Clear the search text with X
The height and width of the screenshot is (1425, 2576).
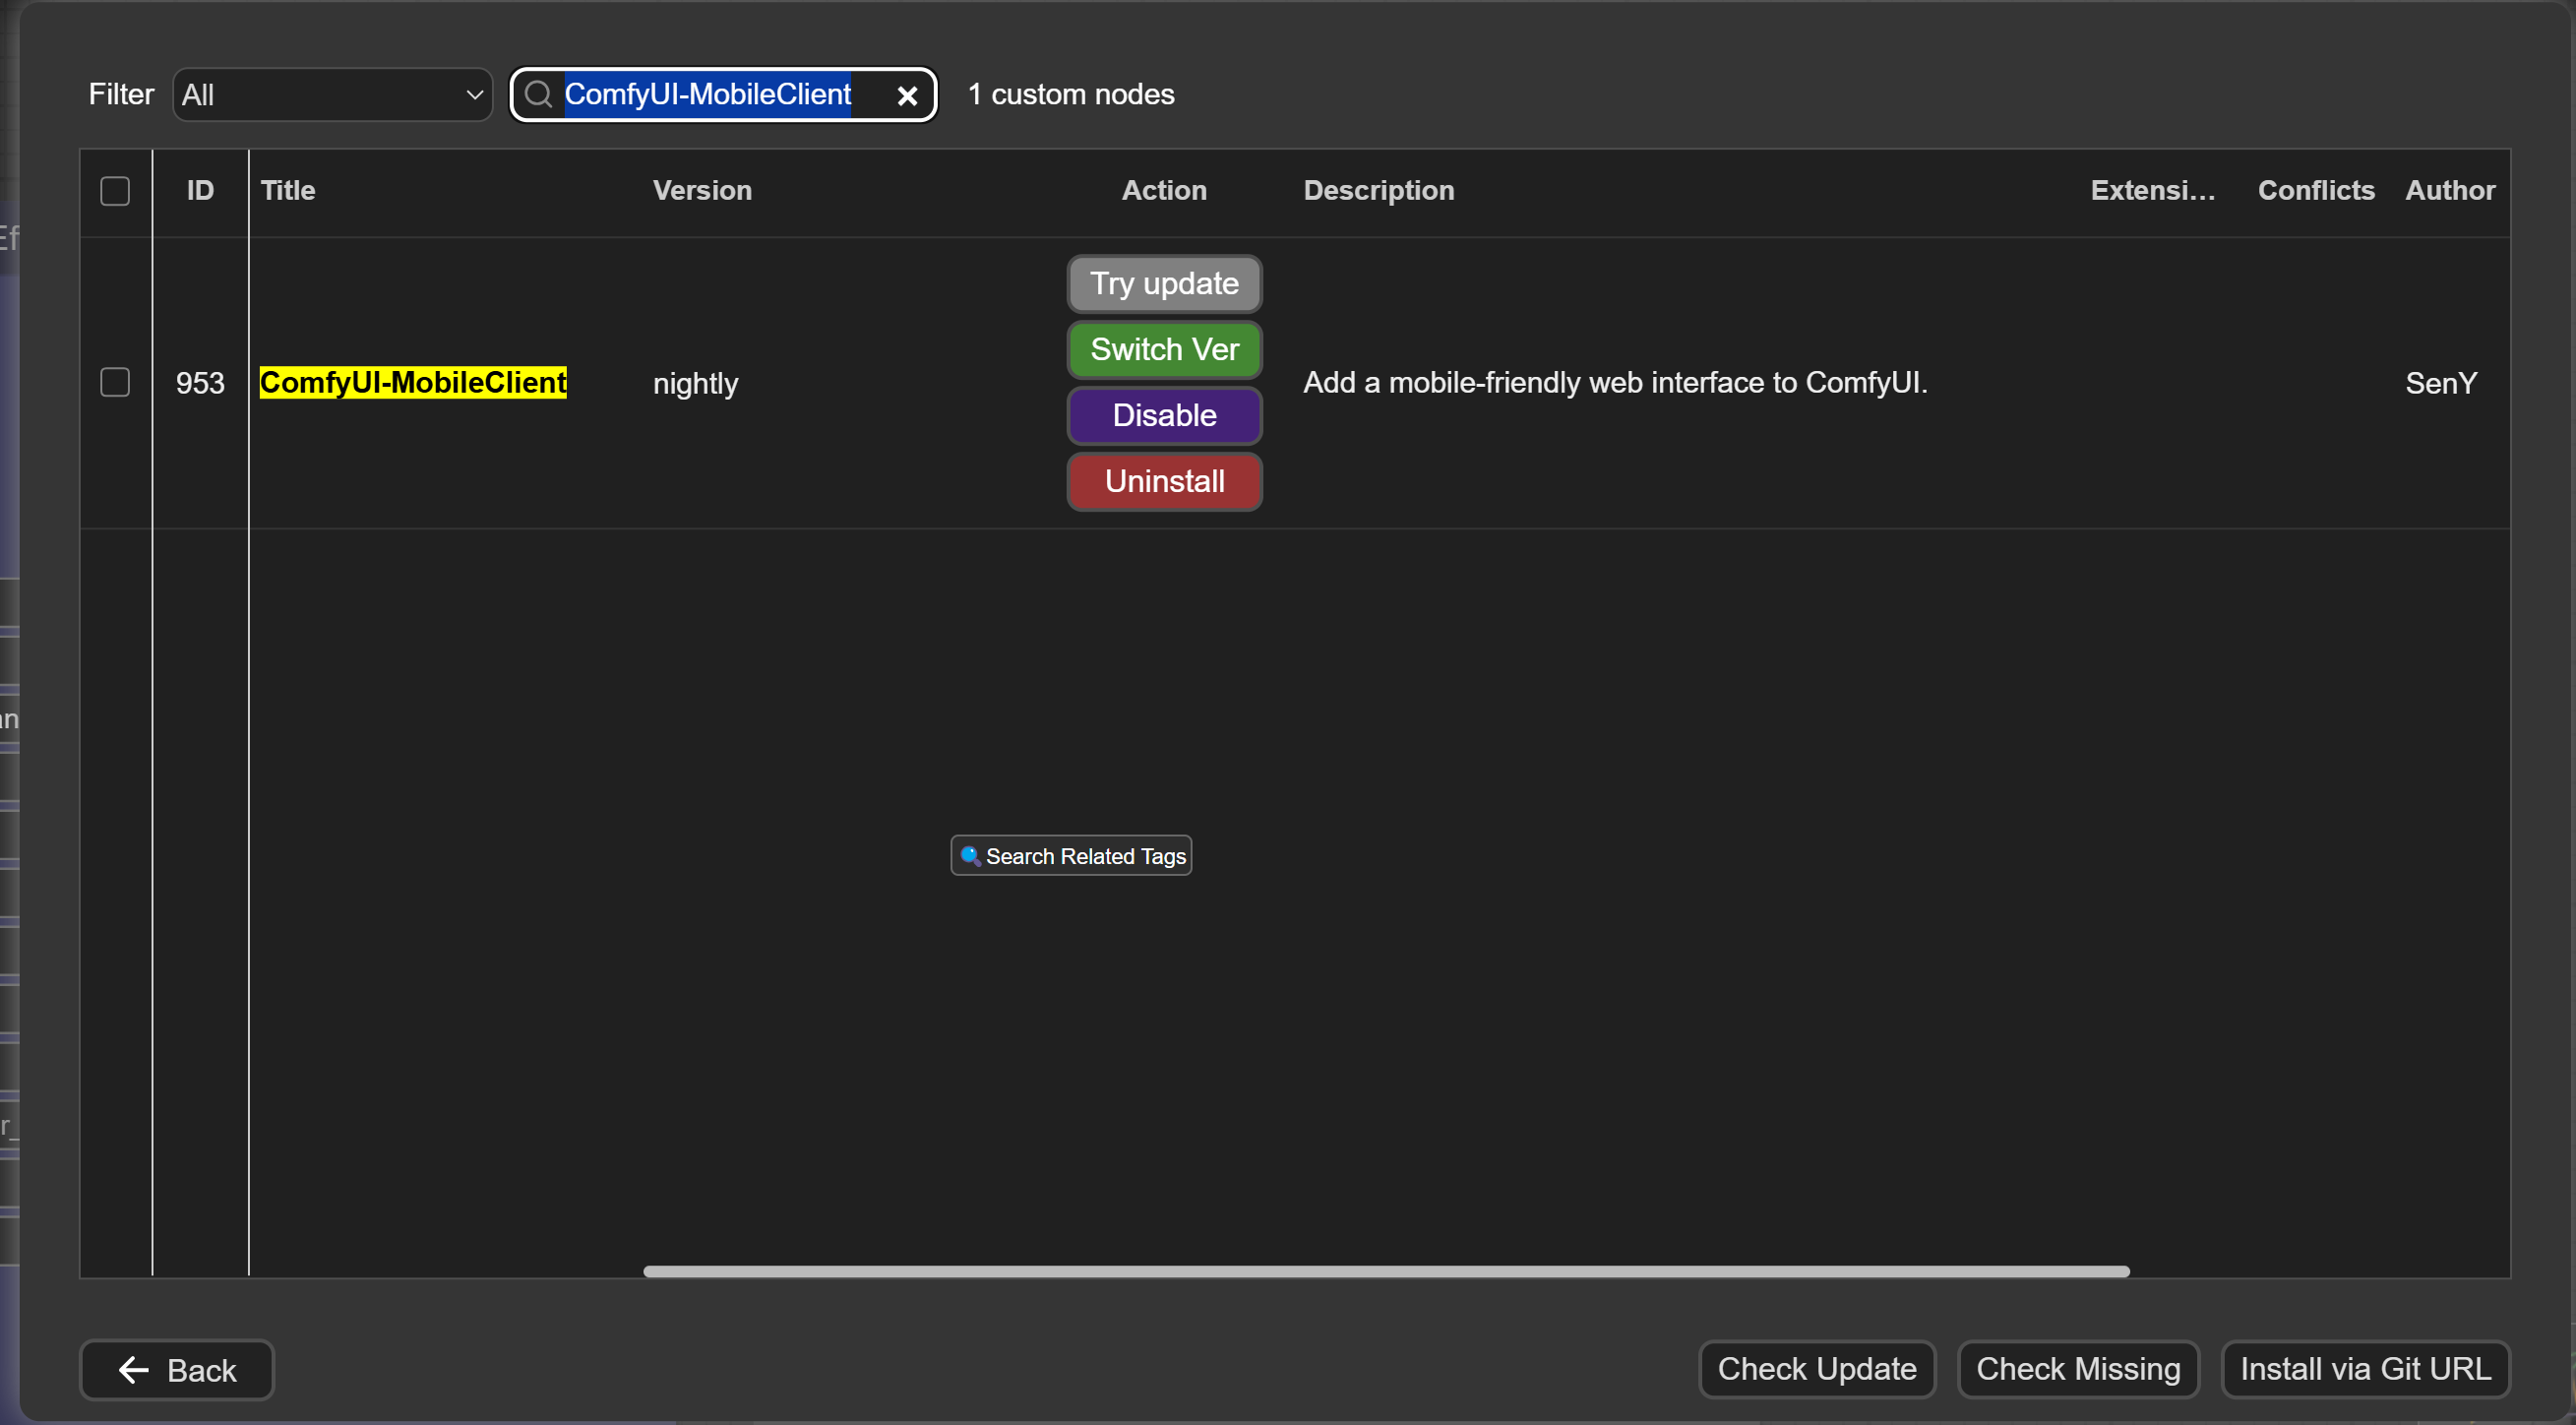point(907,95)
